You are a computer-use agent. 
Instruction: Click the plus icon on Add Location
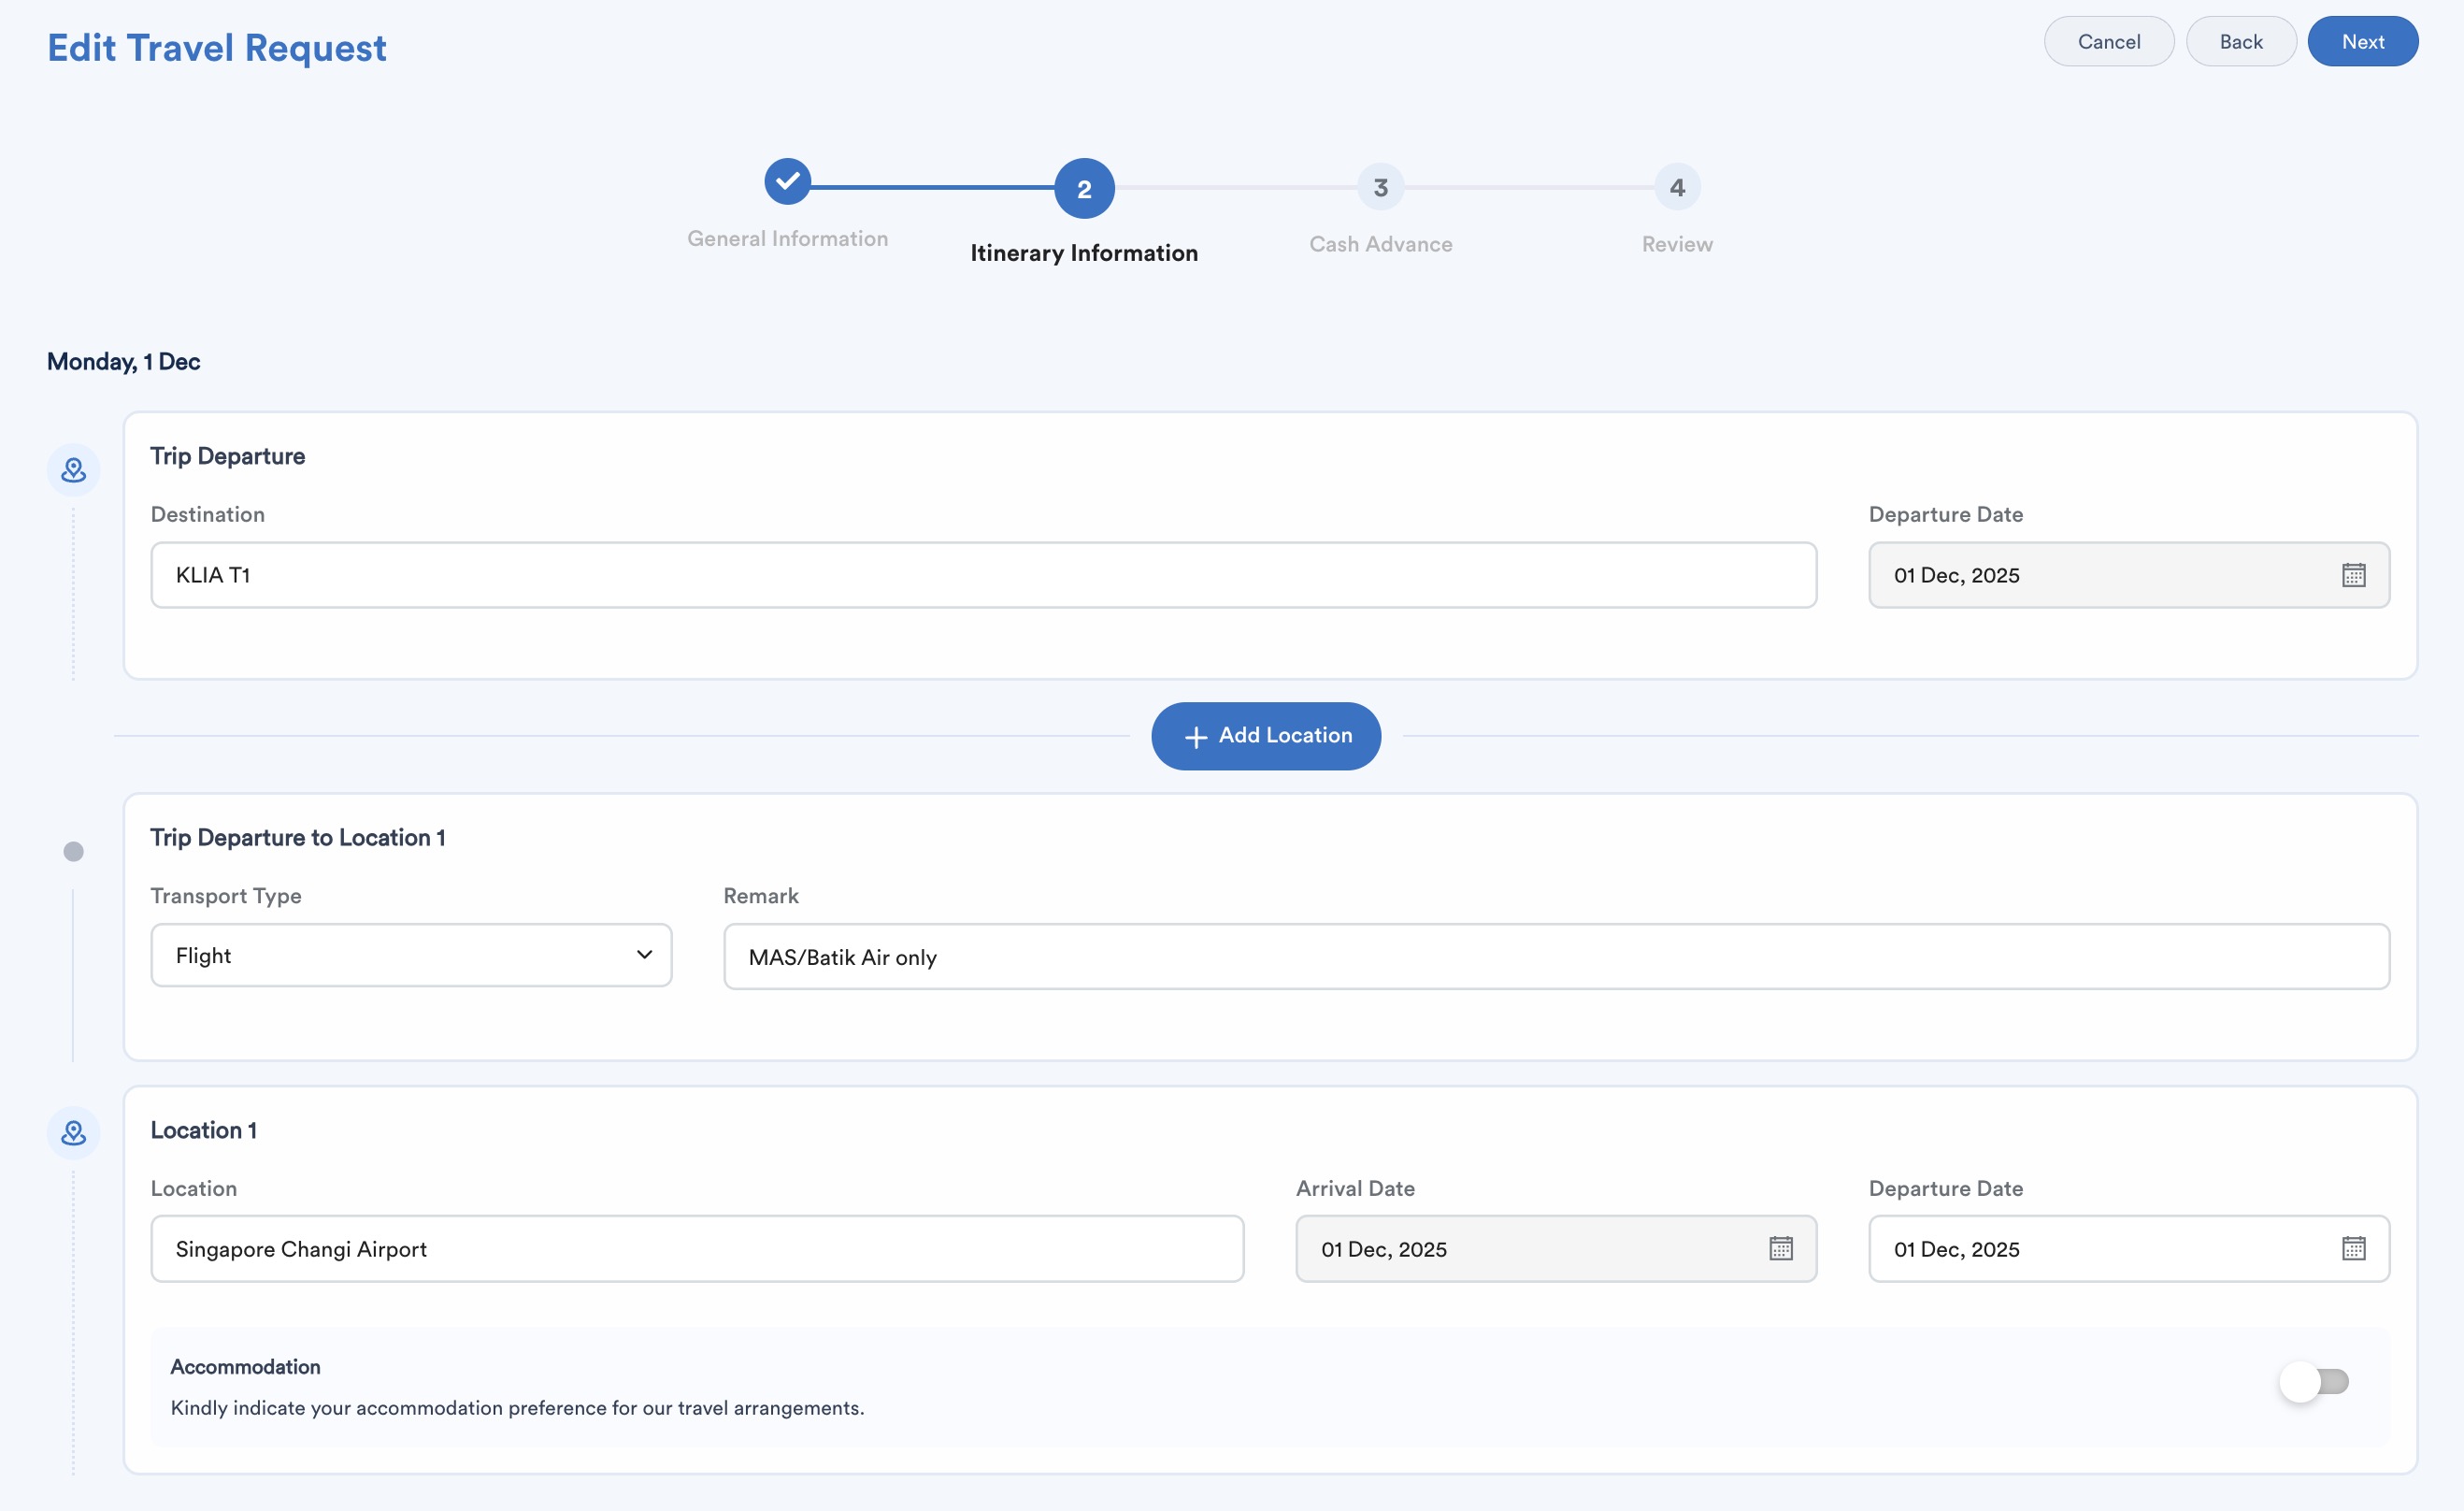(x=1195, y=737)
